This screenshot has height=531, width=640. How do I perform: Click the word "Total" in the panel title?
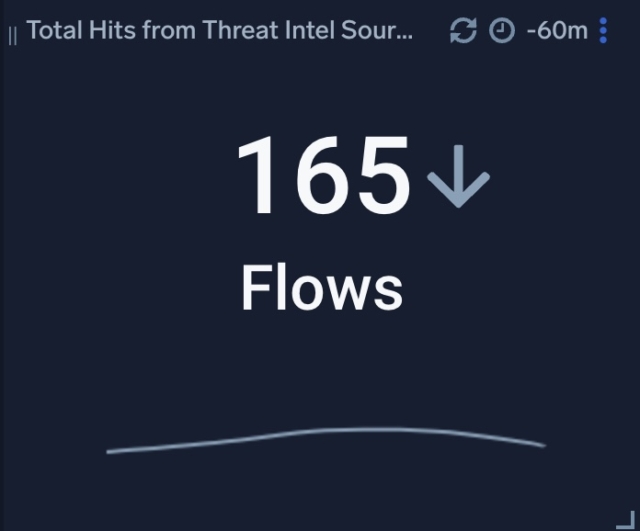[55, 31]
